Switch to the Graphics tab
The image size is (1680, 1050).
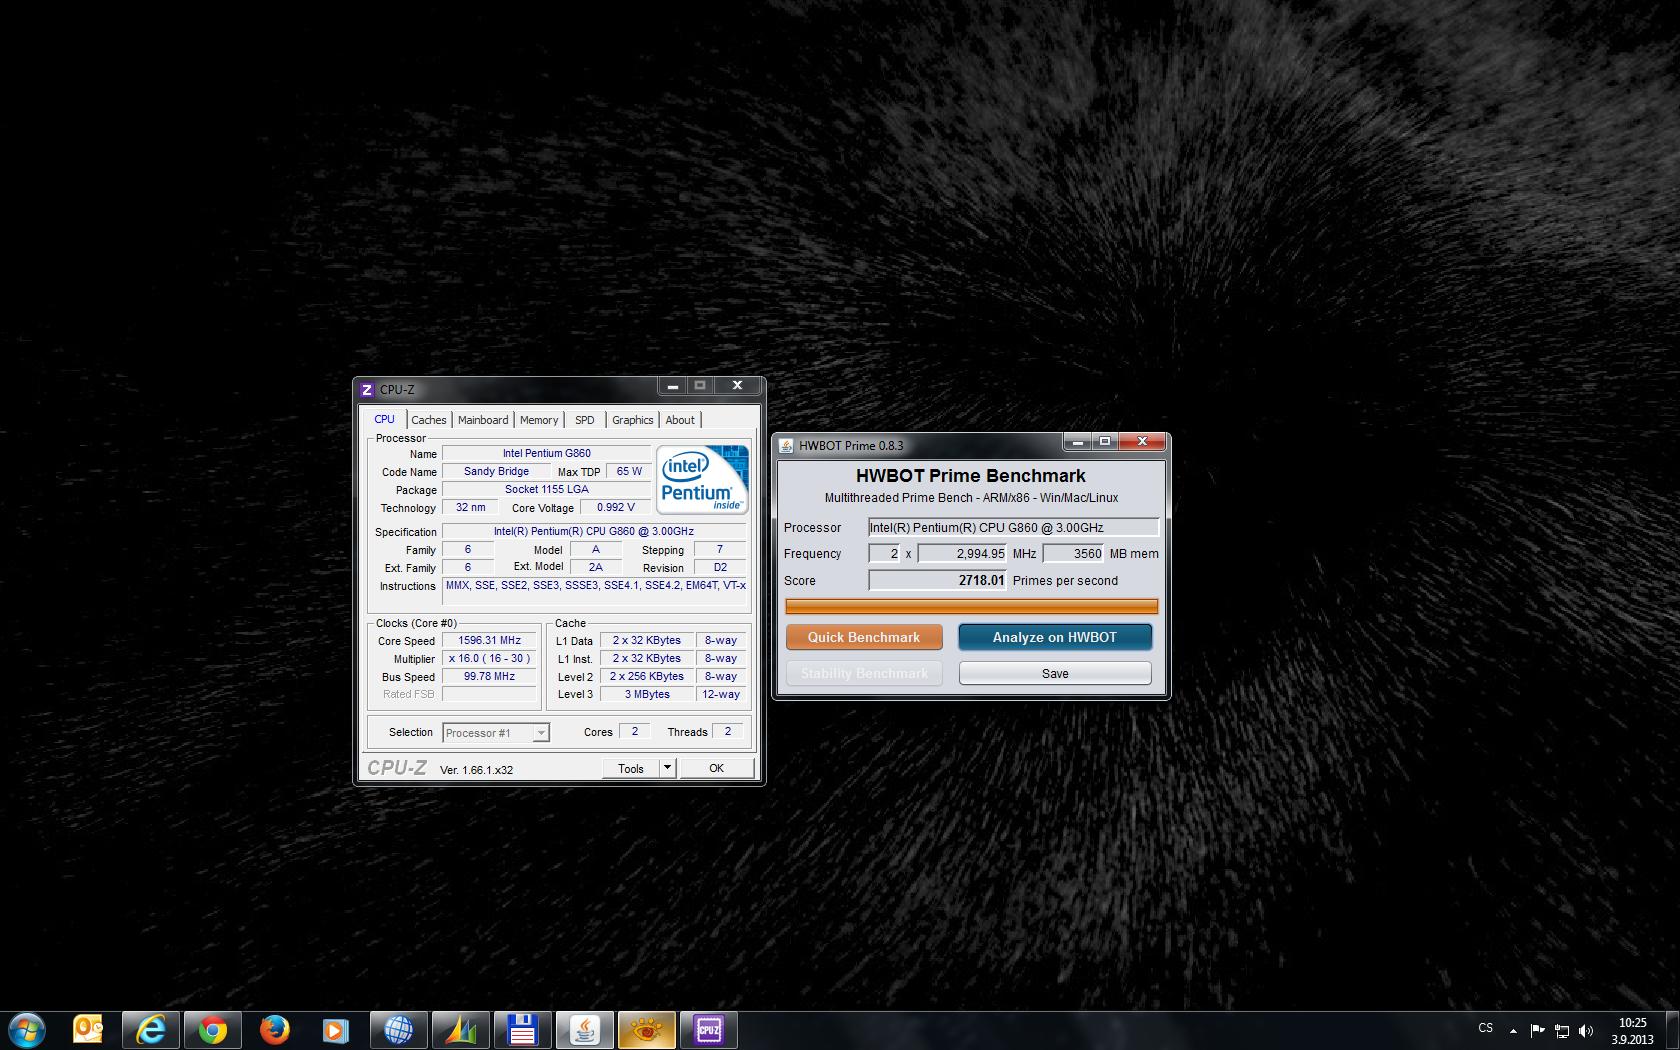pos(633,420)
